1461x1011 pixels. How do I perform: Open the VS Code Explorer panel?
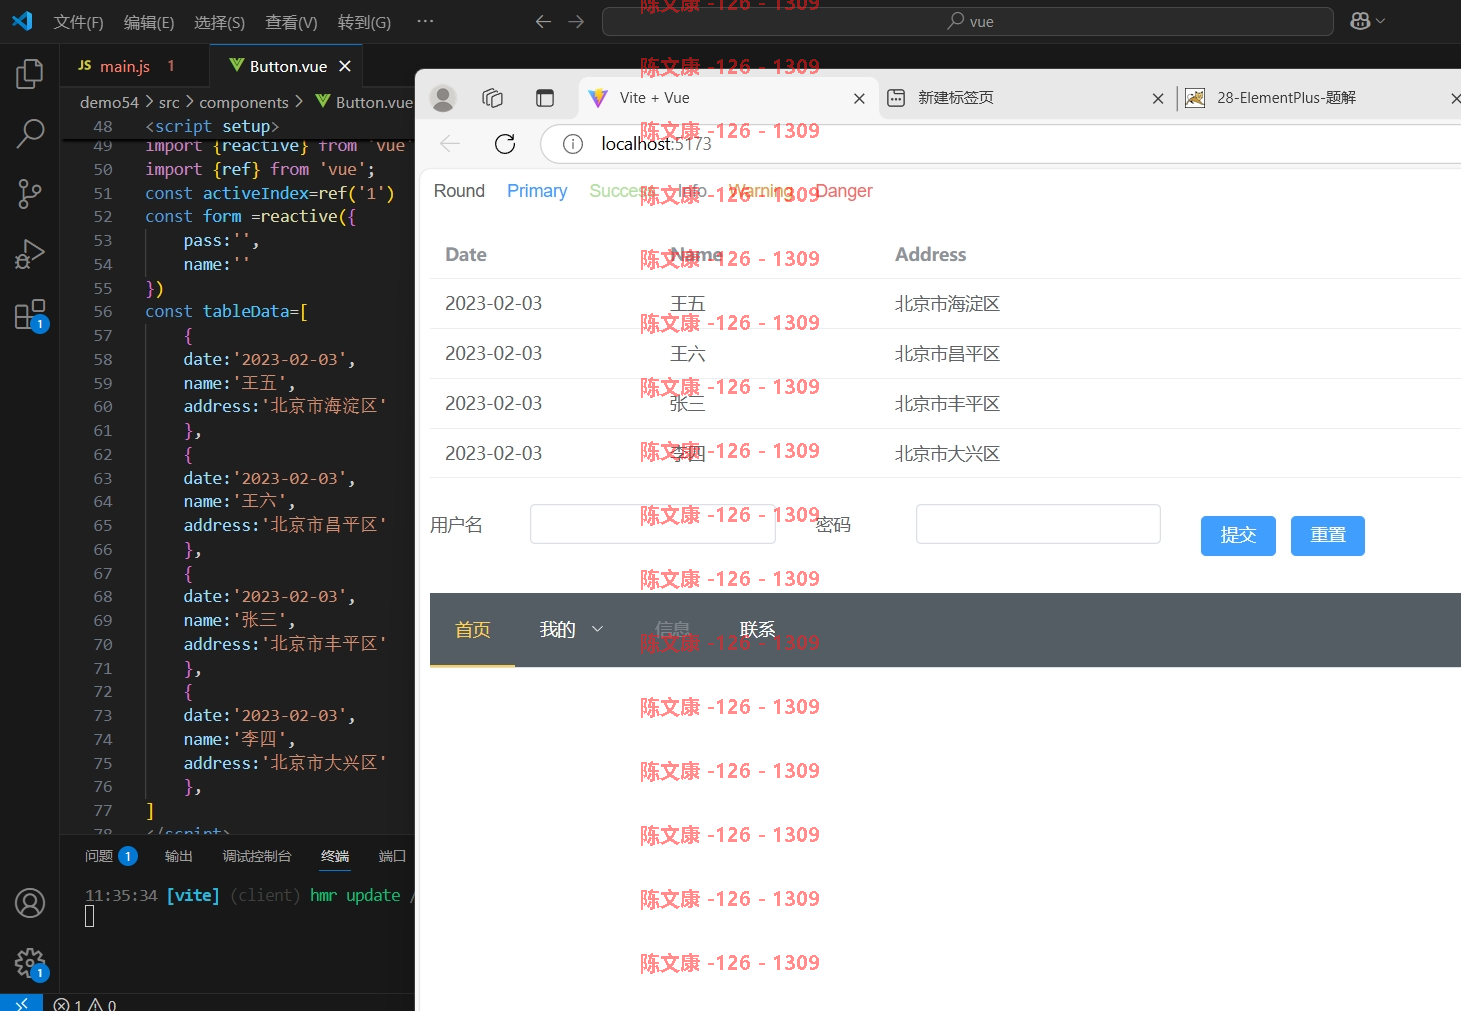pos(30,73)
